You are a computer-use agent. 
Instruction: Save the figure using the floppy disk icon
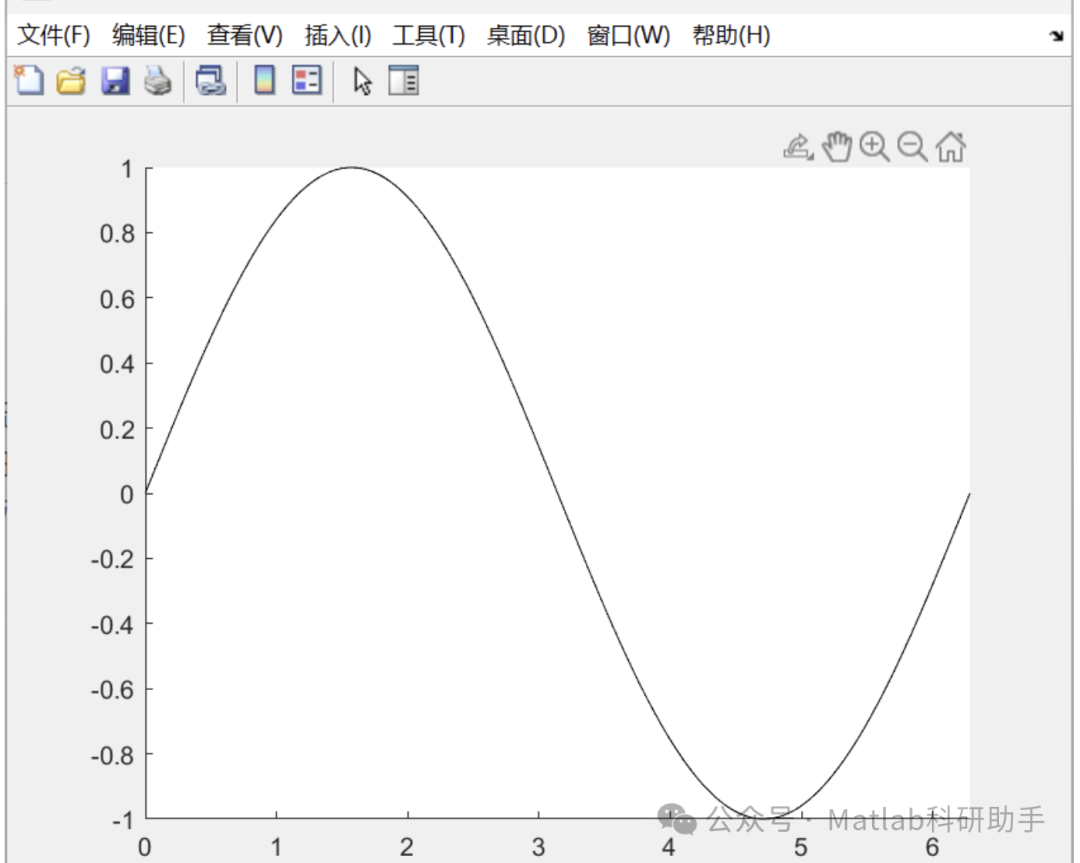115,81
